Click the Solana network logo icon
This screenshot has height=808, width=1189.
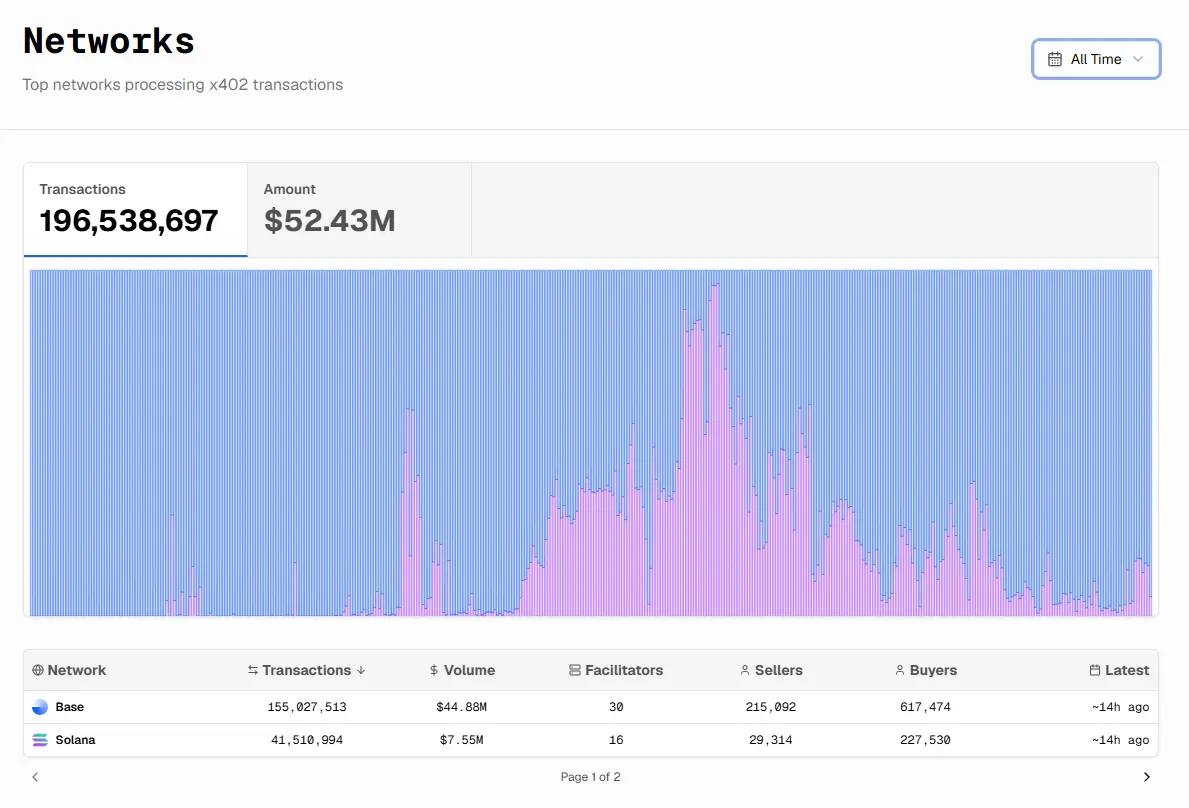coord(40,740)
